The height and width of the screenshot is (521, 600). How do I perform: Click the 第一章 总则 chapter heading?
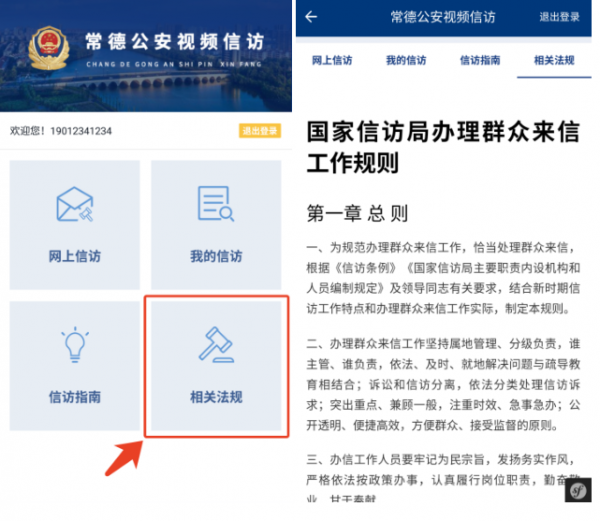[357, 213]
